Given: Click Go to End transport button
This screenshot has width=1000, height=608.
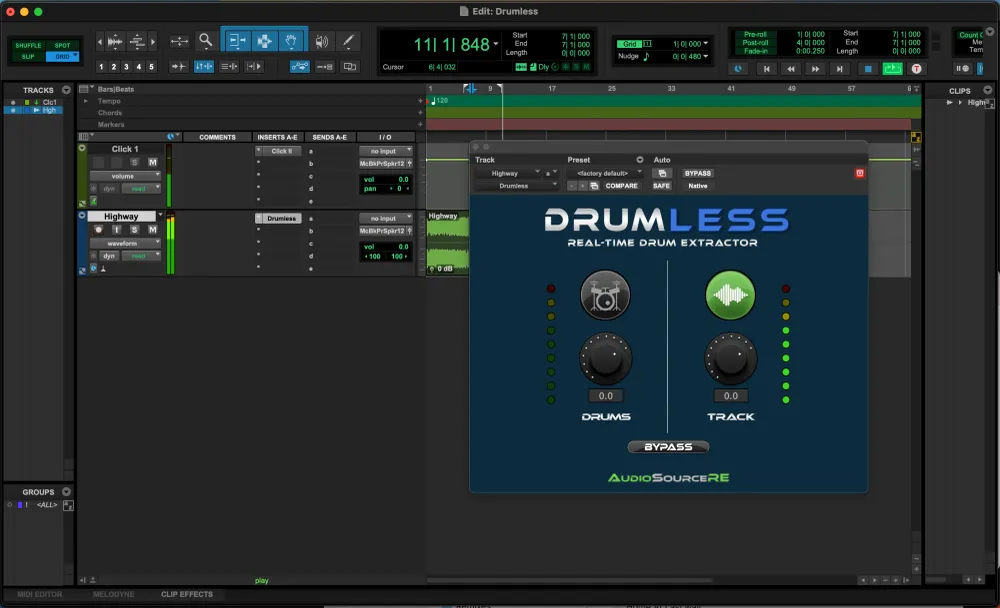Looking at the screenshot, I should (839, 69).
